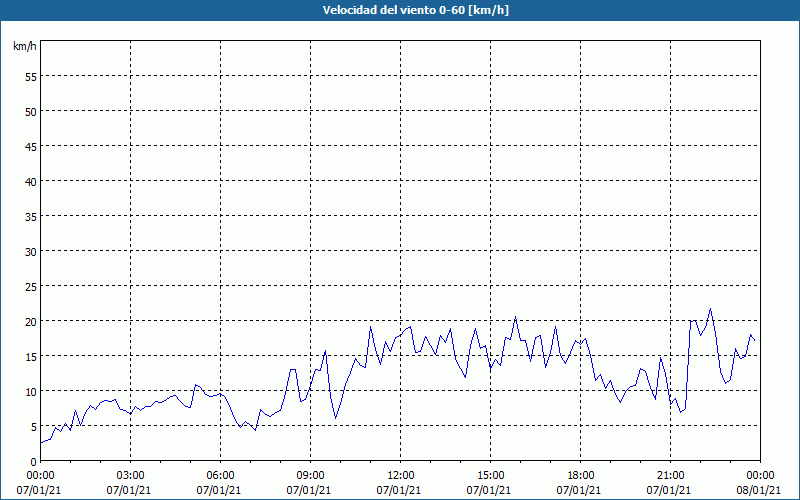Click the 08/01/21 date label
Screen dimensions: 800x500
pyautogui.click(x=758, y=490)
